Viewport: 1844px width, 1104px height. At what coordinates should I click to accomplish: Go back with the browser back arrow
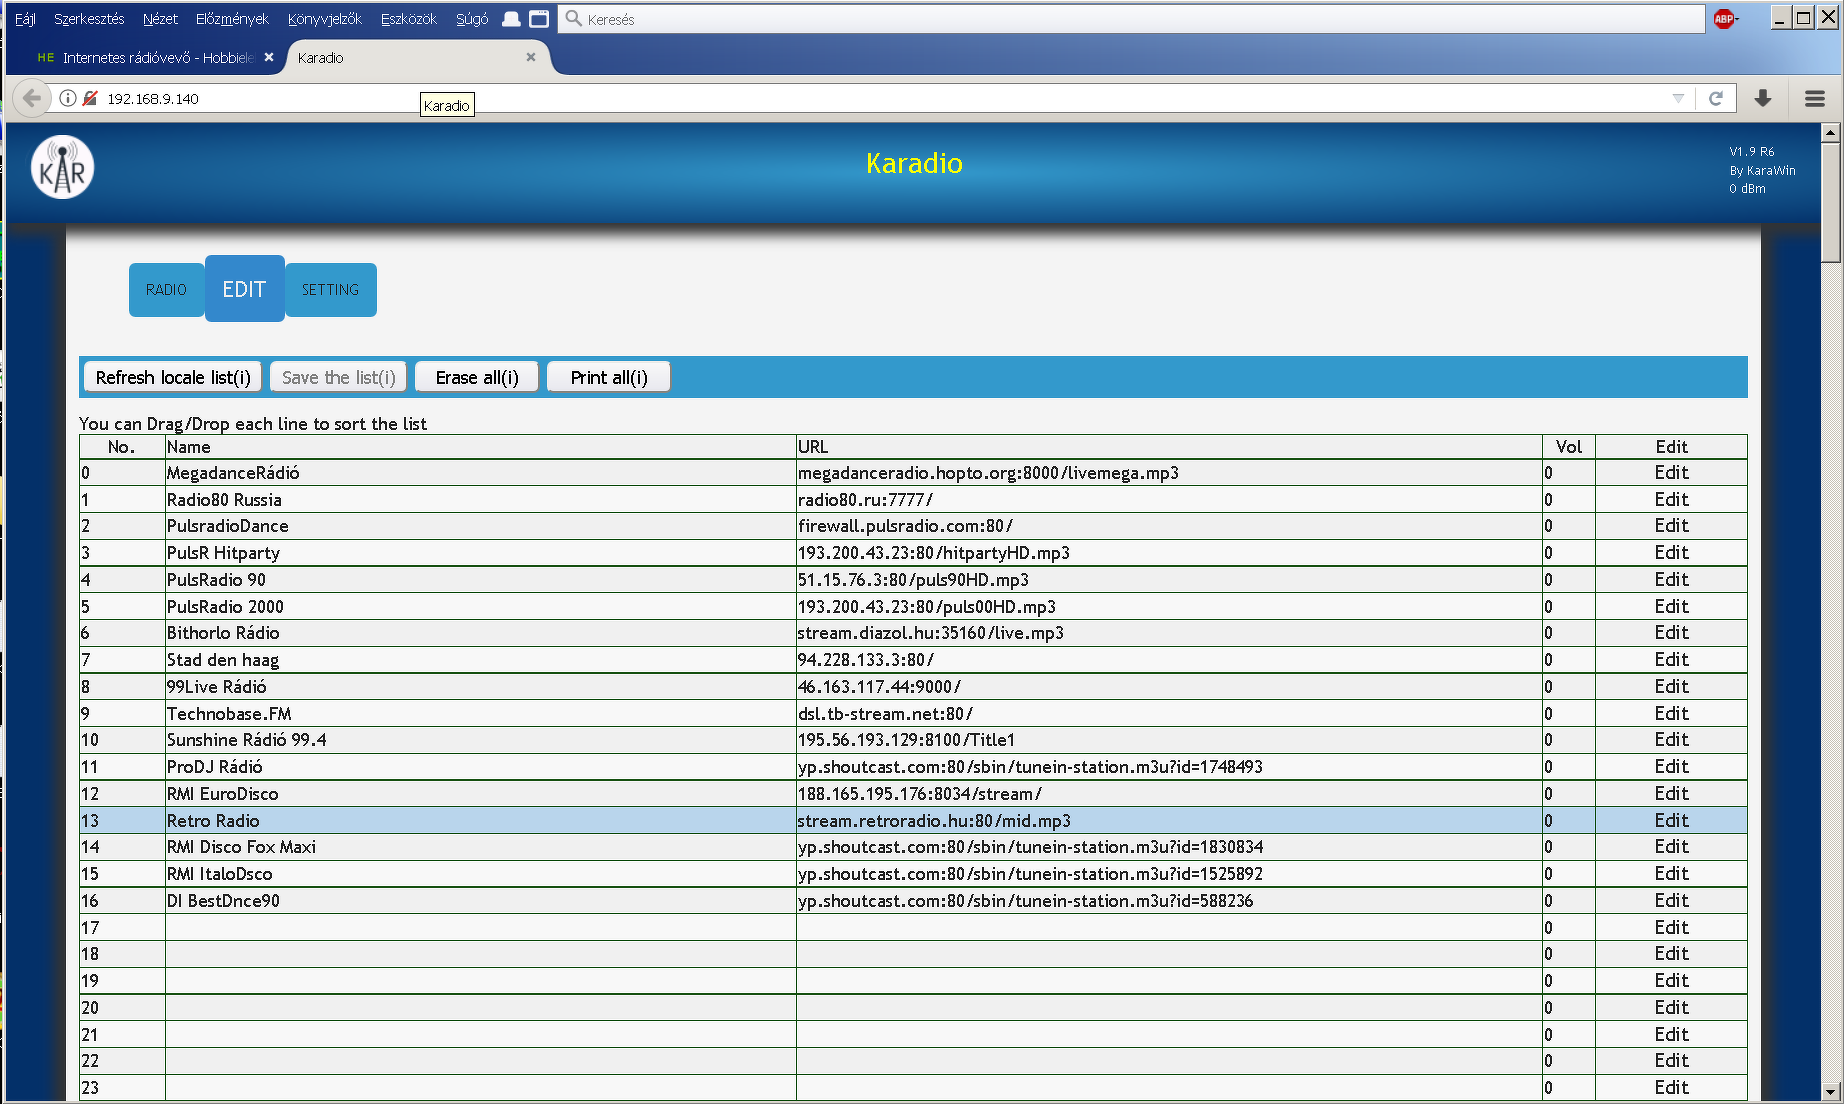(x=32, y=98)
